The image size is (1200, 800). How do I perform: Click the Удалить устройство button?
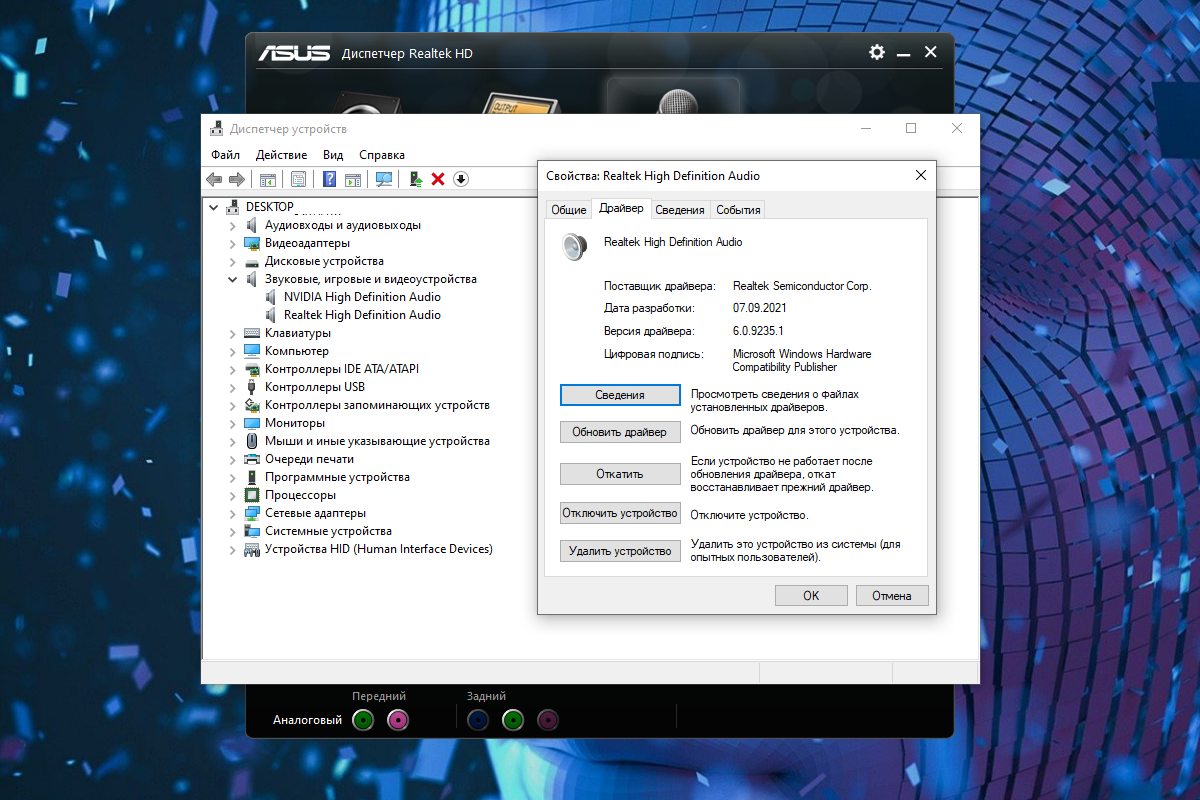coord(620,551)
